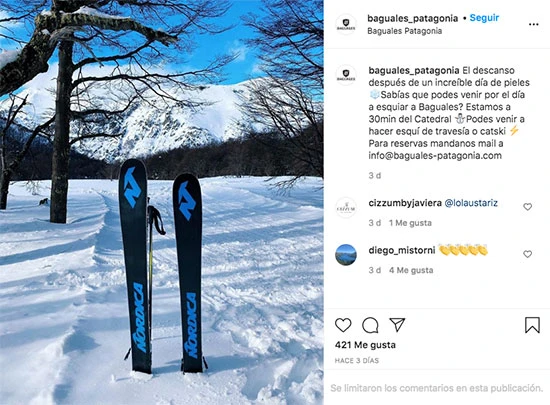
Task: Show 1 Me gusta on cizzumbyjaviera comment
Action: (410, 223)
